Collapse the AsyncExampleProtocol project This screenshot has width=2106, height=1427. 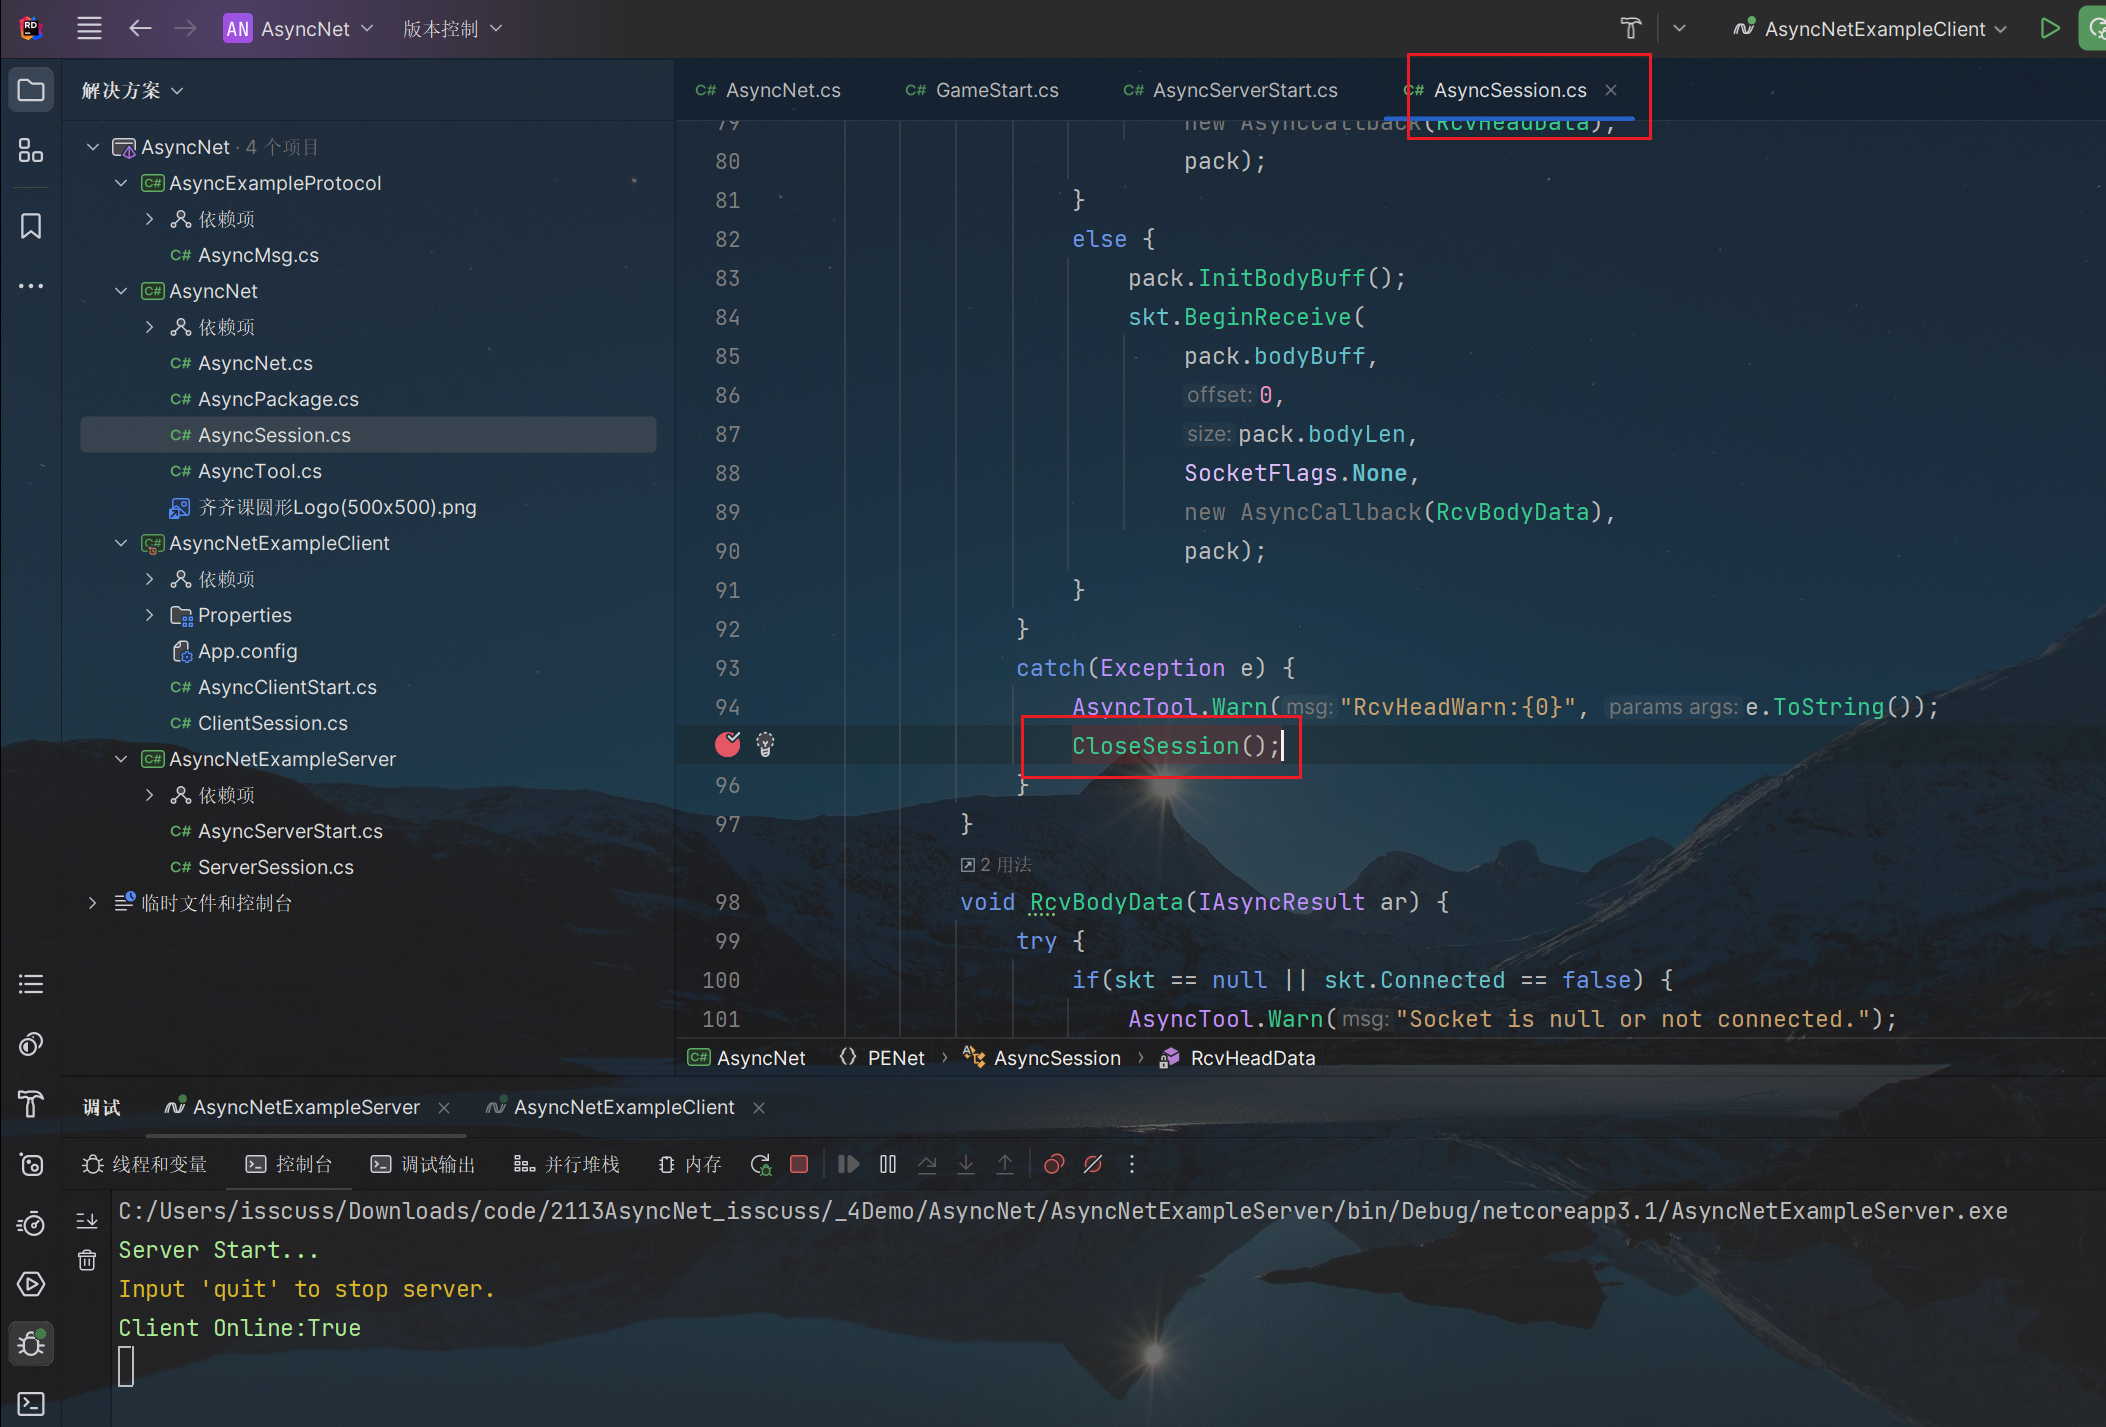click(x=121, y=183)
